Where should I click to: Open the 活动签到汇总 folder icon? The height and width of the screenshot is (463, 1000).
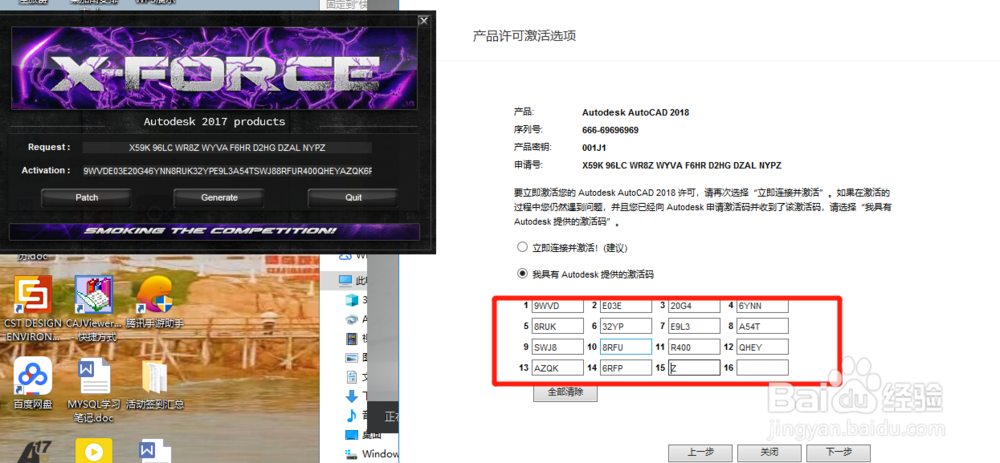tap(155, 377)
